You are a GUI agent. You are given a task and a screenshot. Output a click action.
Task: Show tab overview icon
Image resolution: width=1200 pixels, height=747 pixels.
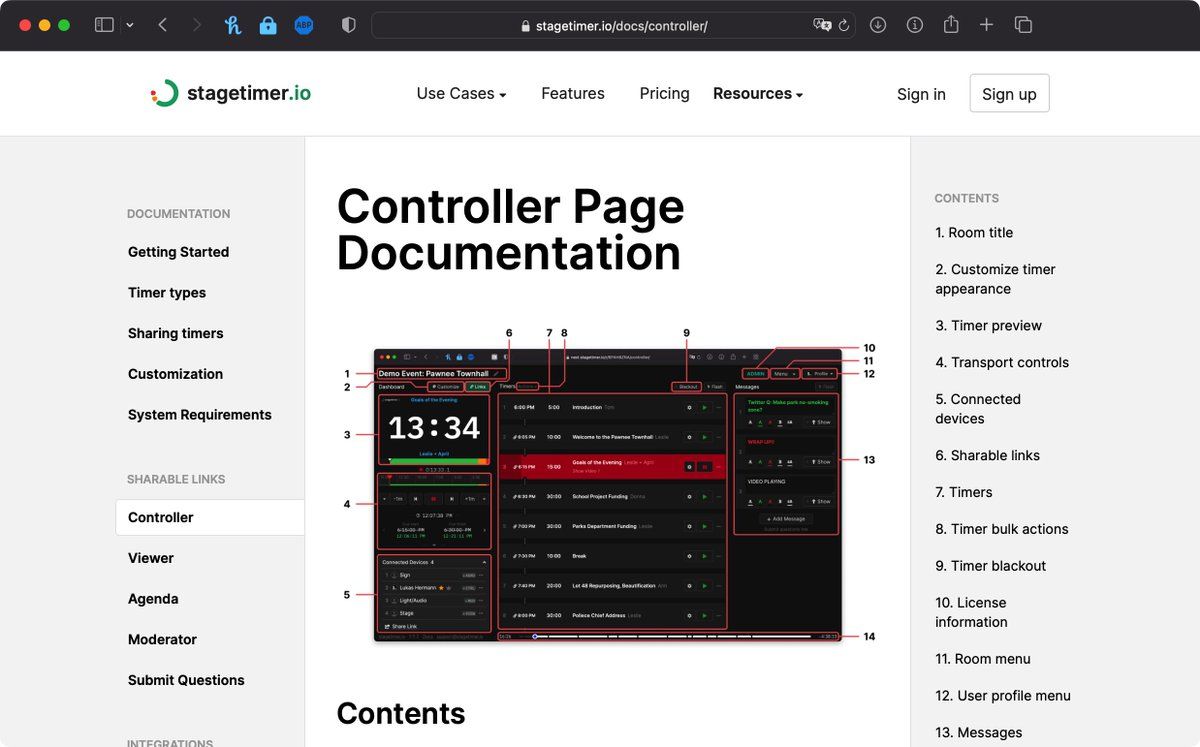click(1023, 25)
